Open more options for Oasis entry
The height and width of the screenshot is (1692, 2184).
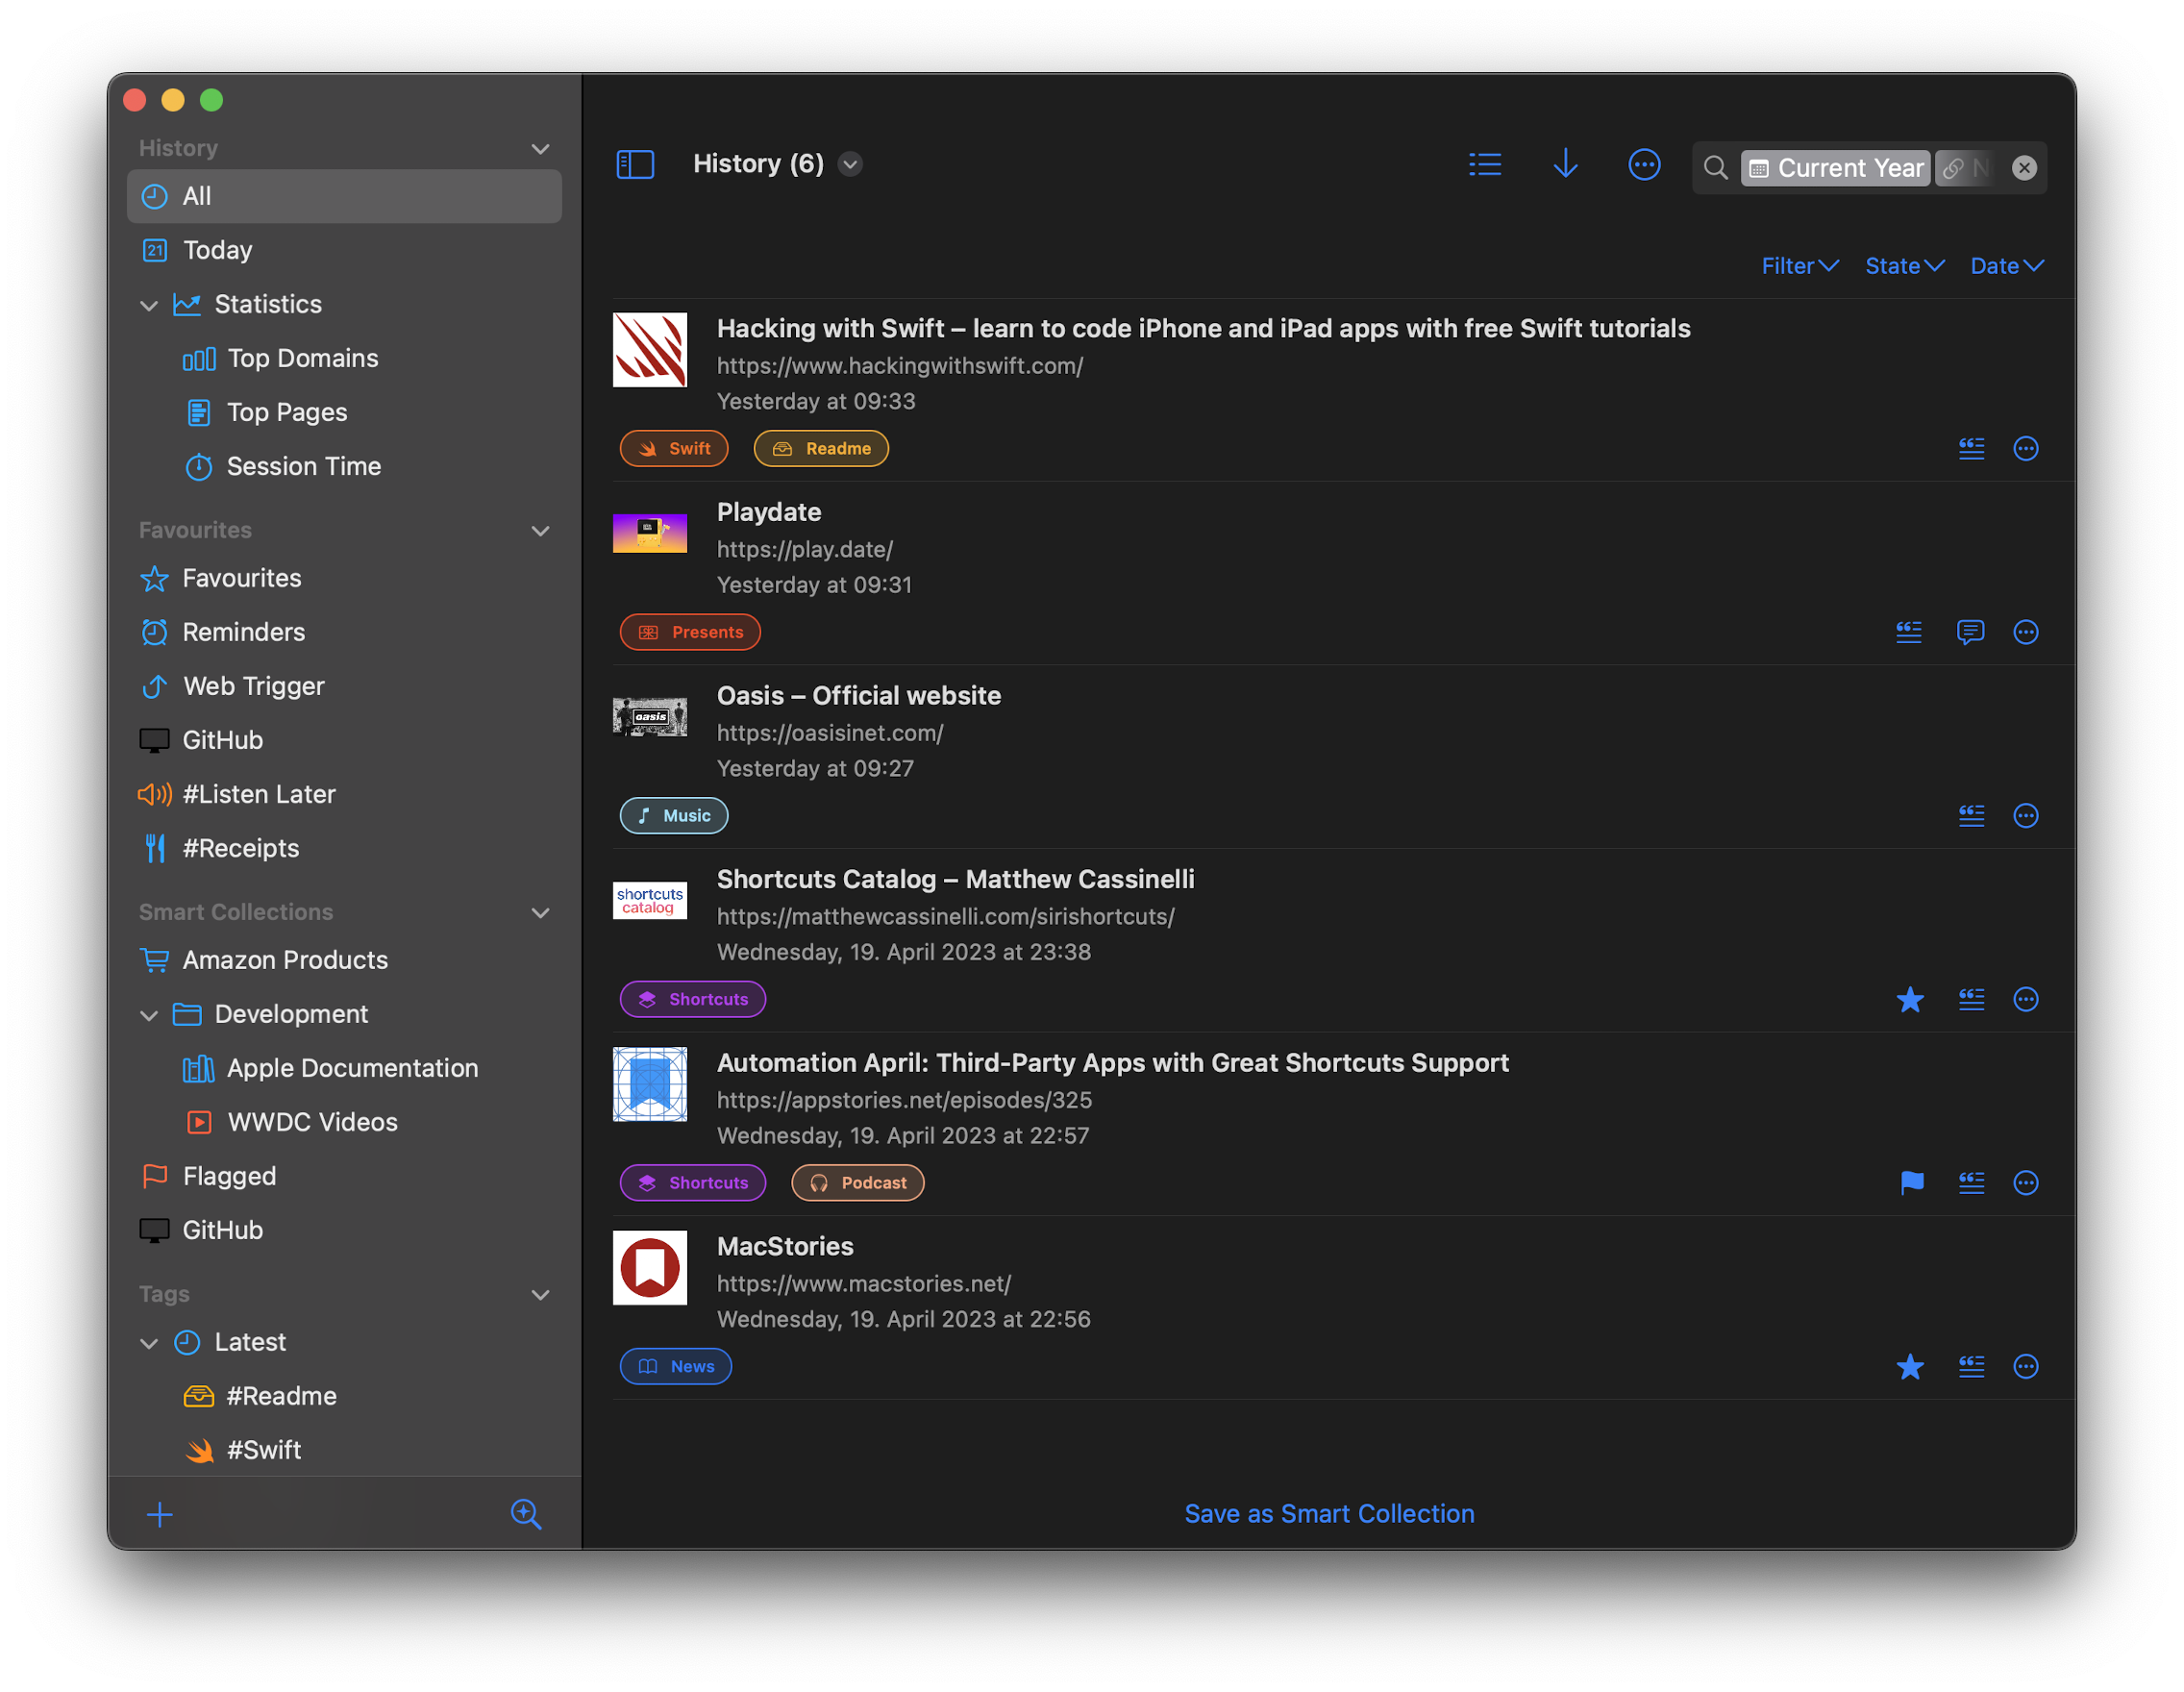tap(2025, 816)
